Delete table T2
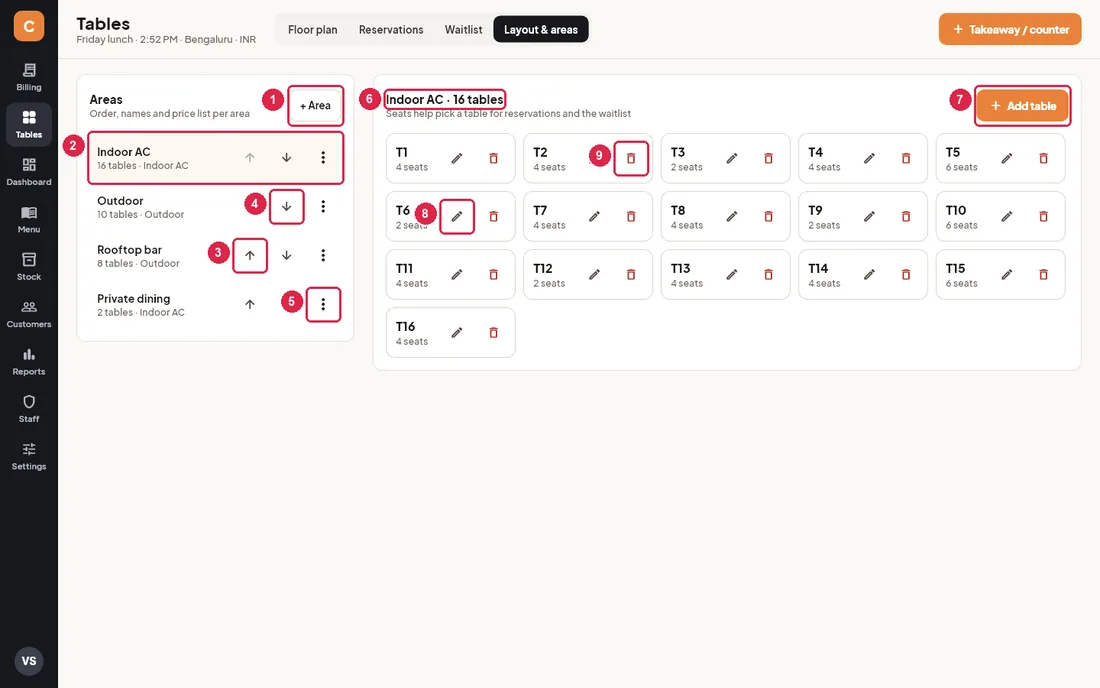This screenshot has width=1100, height=688. [x=631, y=158]
